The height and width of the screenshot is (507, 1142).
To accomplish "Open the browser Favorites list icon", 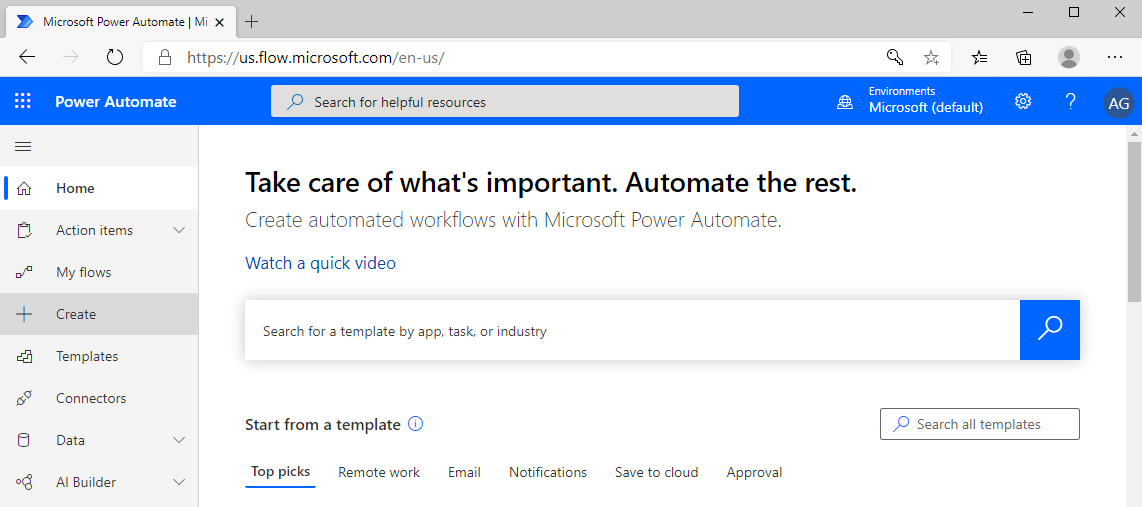I will click(x=980, y=58).
